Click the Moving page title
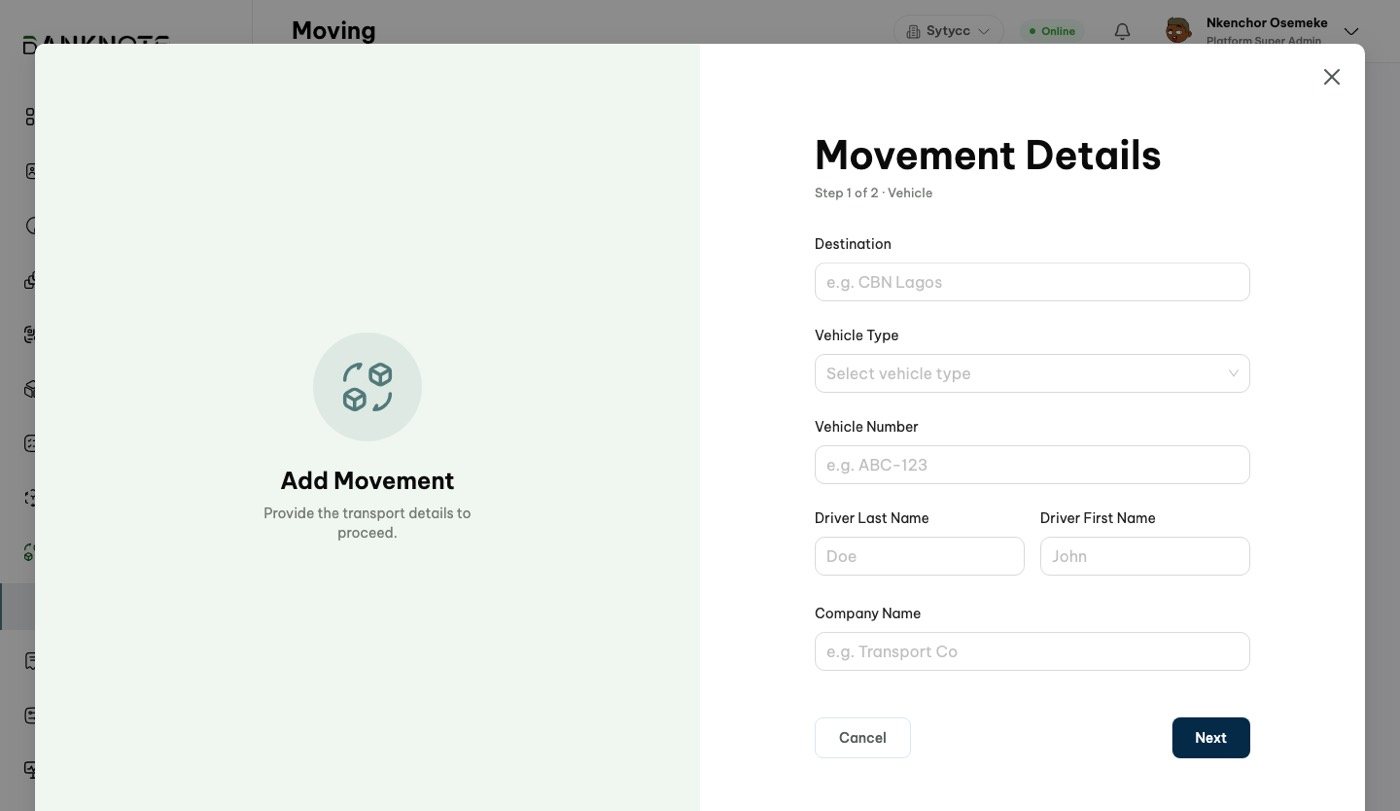 334,30
